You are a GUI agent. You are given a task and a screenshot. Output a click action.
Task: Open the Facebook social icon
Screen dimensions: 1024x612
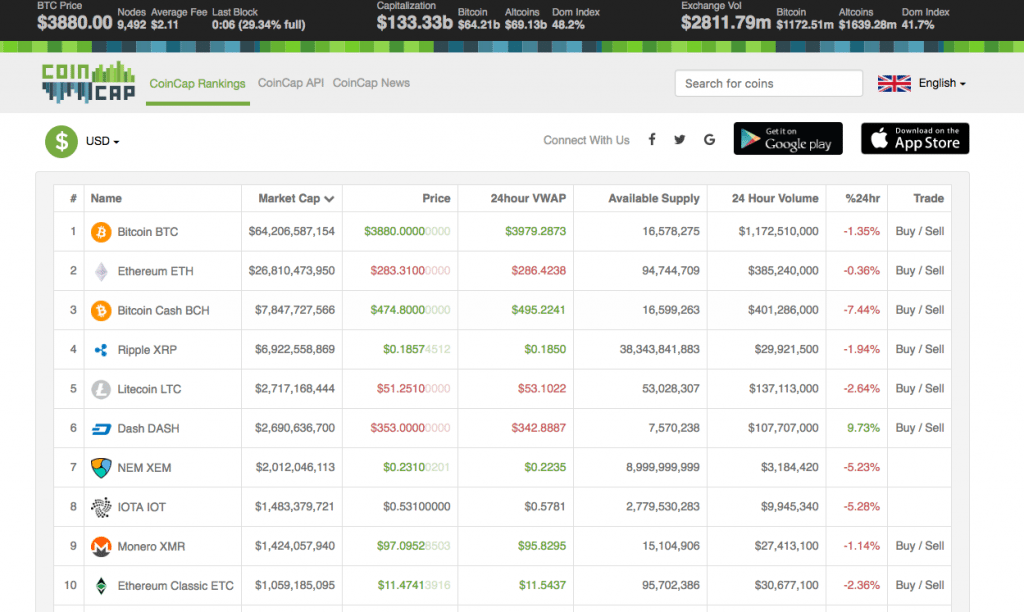point(652,139)
